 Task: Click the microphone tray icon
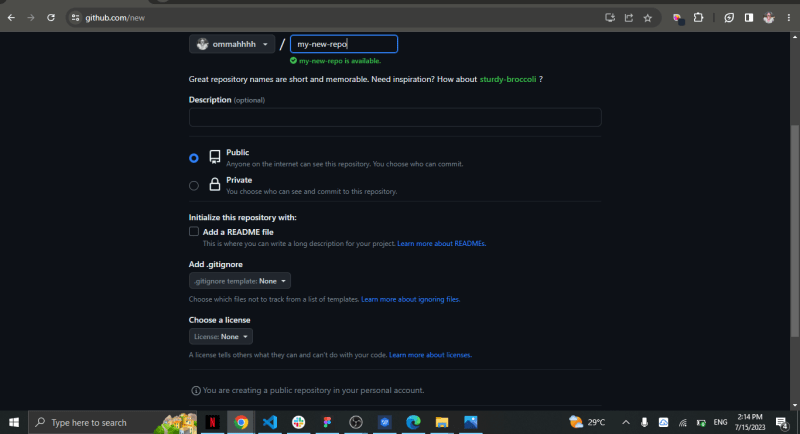pyautogui.click(x=644, y=422)
